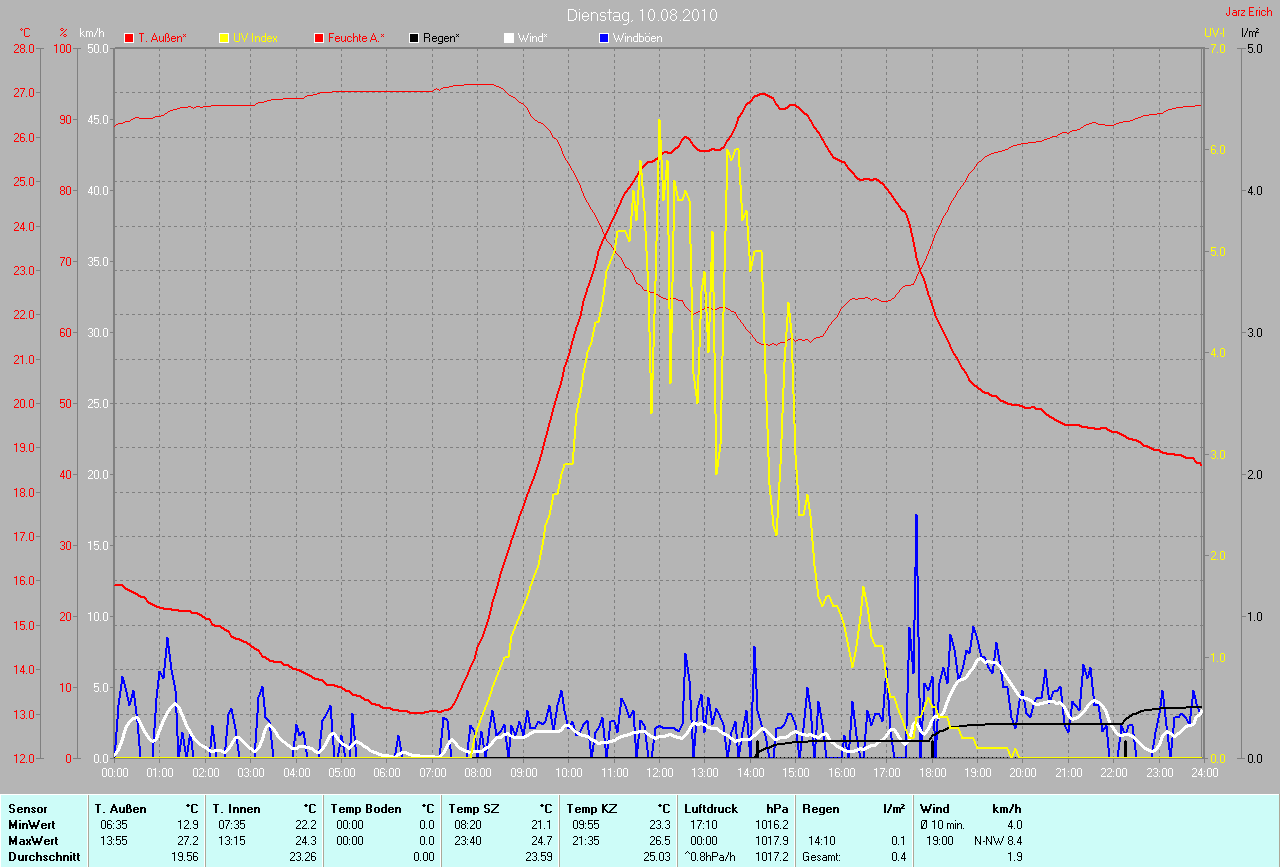
Task: Click the 'Gesamt:' rain total label
Action: click(822, 857)
